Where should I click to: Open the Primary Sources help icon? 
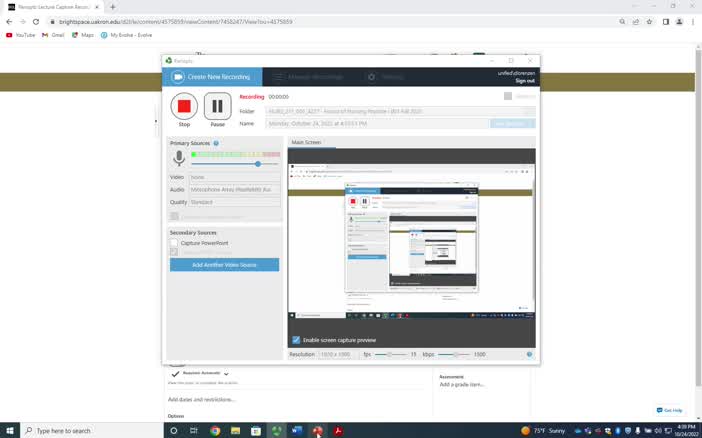click(216, 143)
